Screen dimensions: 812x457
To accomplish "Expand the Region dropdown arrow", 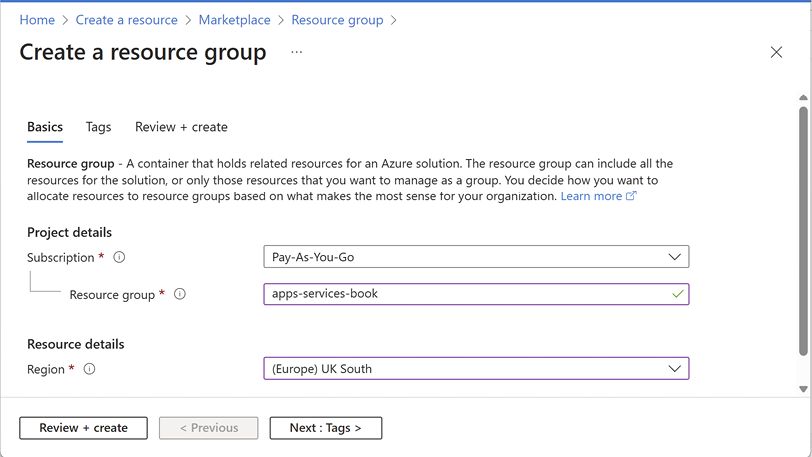I will pyautogui.click(x=674, y=369).
